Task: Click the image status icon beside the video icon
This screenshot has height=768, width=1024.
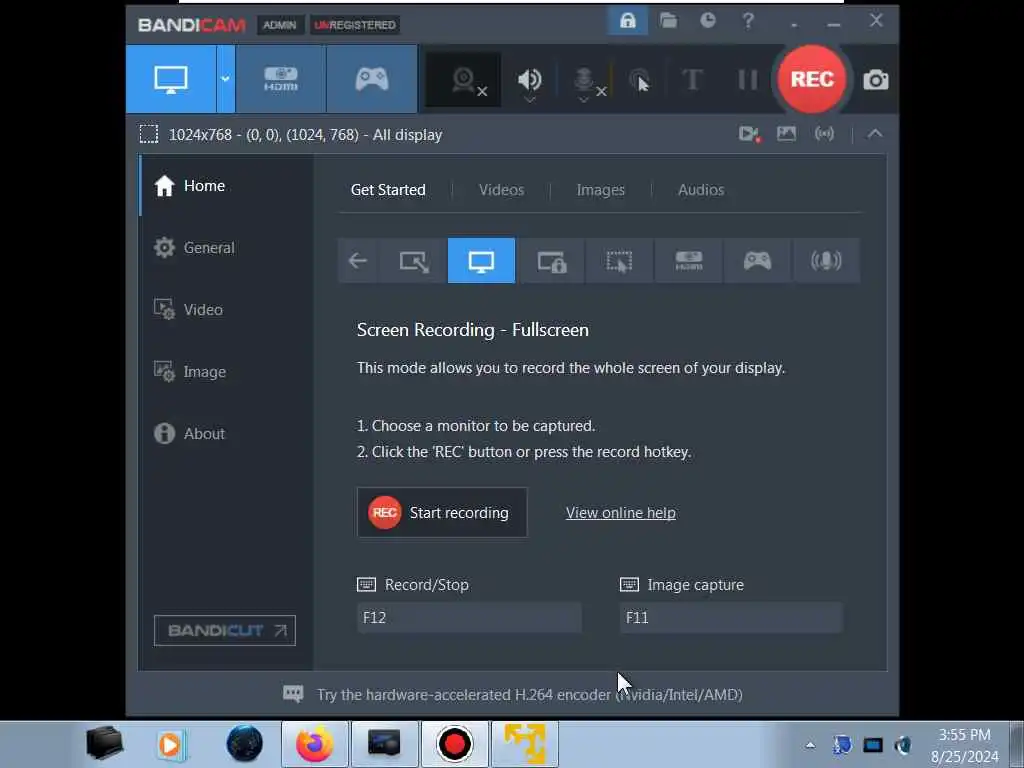Action: [x=786, y=134]
